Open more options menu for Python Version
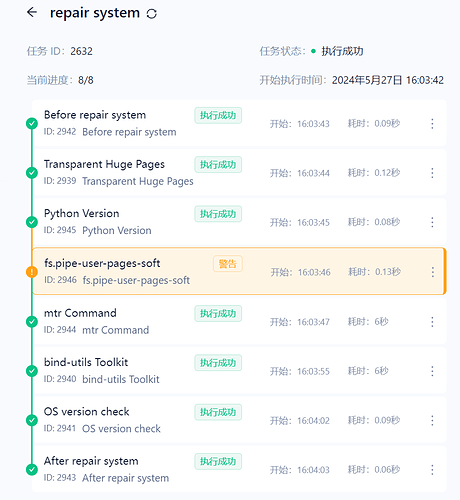The width and height of the screenshot is (460, 500). pos(432,222)
